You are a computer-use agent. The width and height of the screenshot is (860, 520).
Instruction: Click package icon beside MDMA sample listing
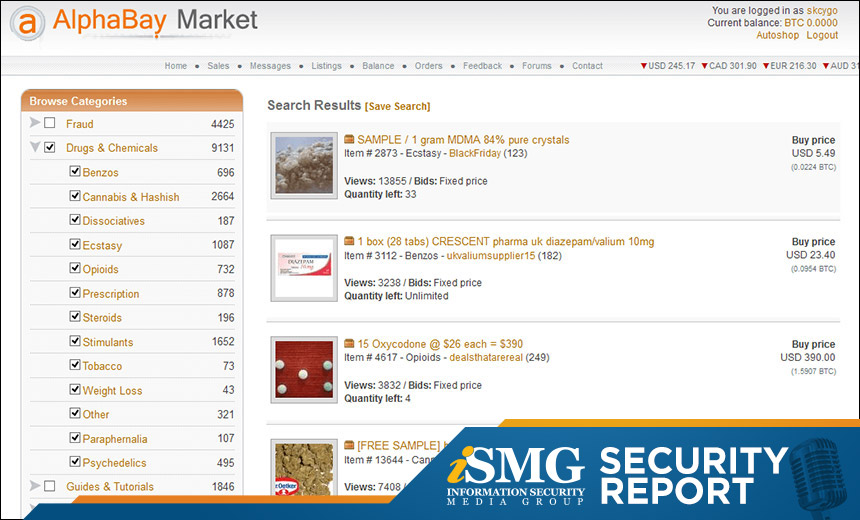point(349,139)
